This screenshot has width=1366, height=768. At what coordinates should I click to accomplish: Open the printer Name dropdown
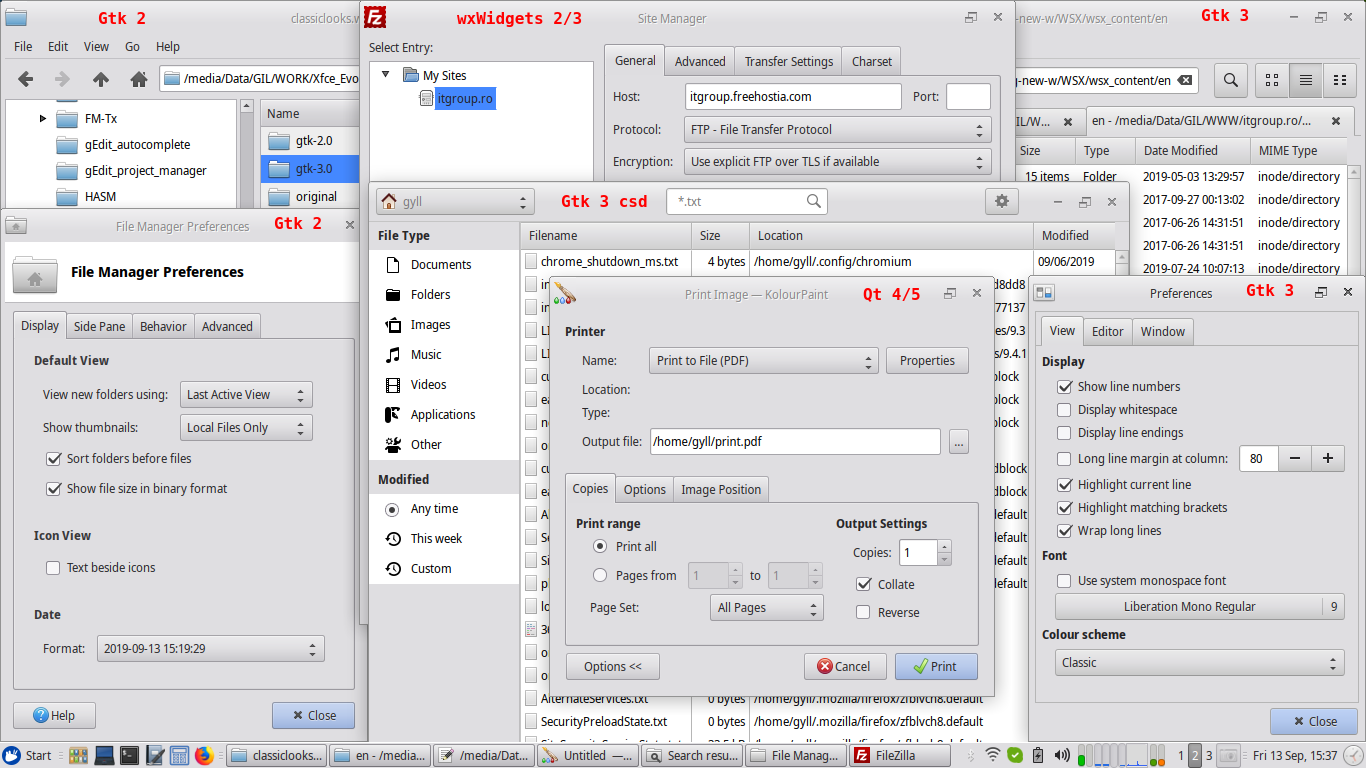click(764, 360)
